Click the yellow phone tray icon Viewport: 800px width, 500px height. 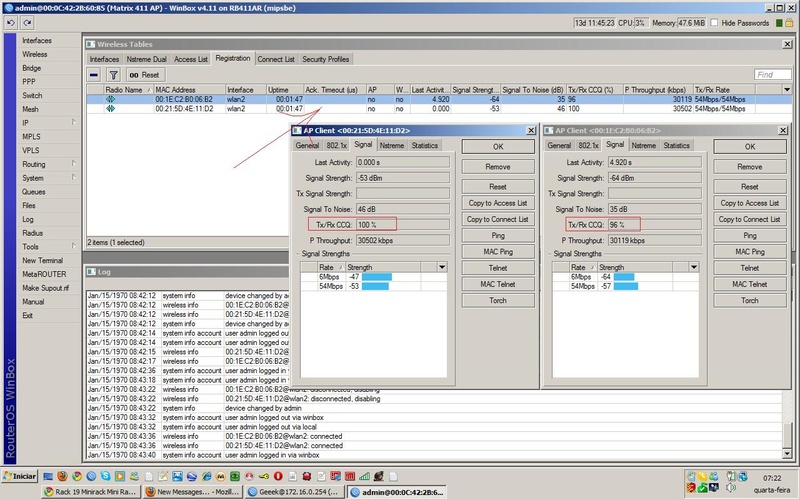coord(703,476)
